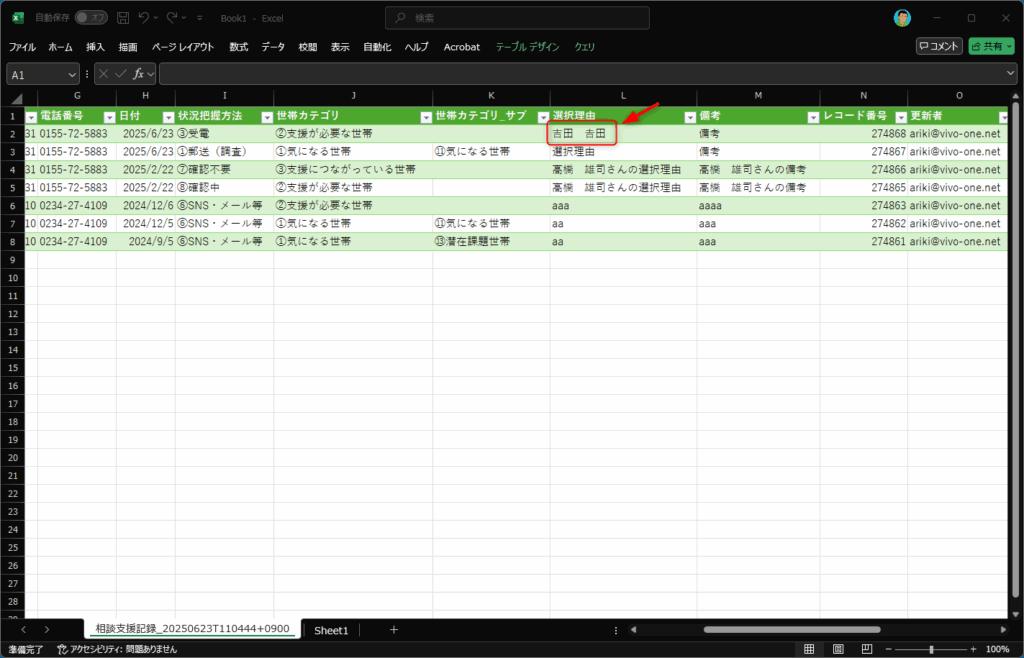Open the データ ribbon tab
Screen dimensions: 1024x658
coord(273,47)
